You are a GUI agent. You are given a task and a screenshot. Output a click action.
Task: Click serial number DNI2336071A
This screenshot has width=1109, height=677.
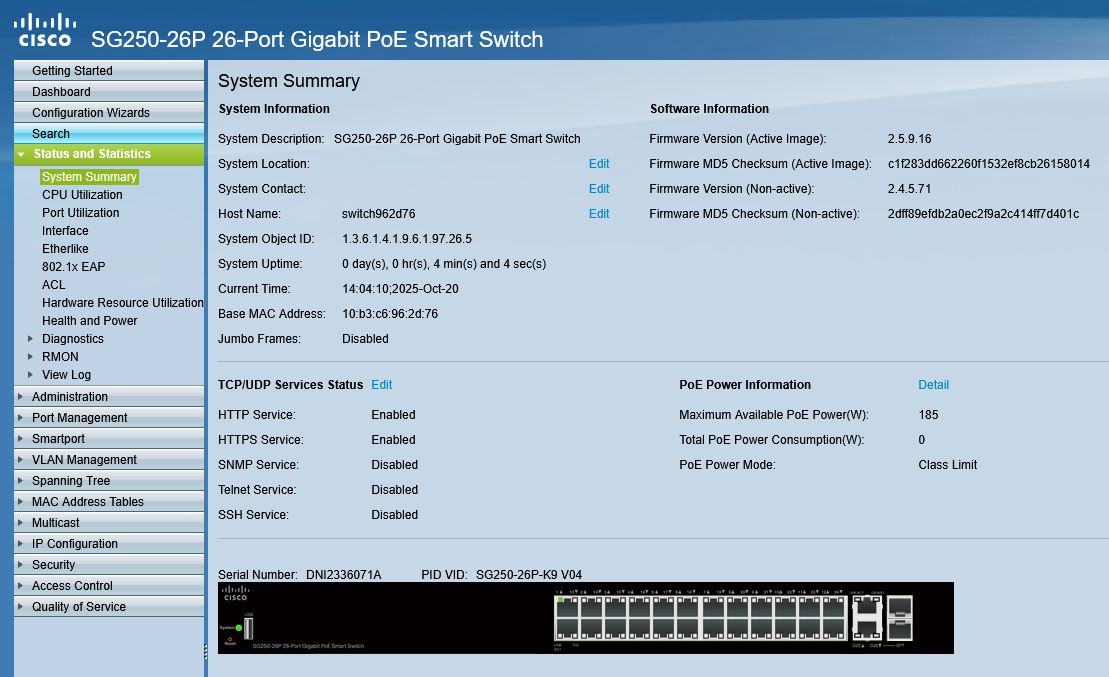pyautogui.click(x=344, y=574)
